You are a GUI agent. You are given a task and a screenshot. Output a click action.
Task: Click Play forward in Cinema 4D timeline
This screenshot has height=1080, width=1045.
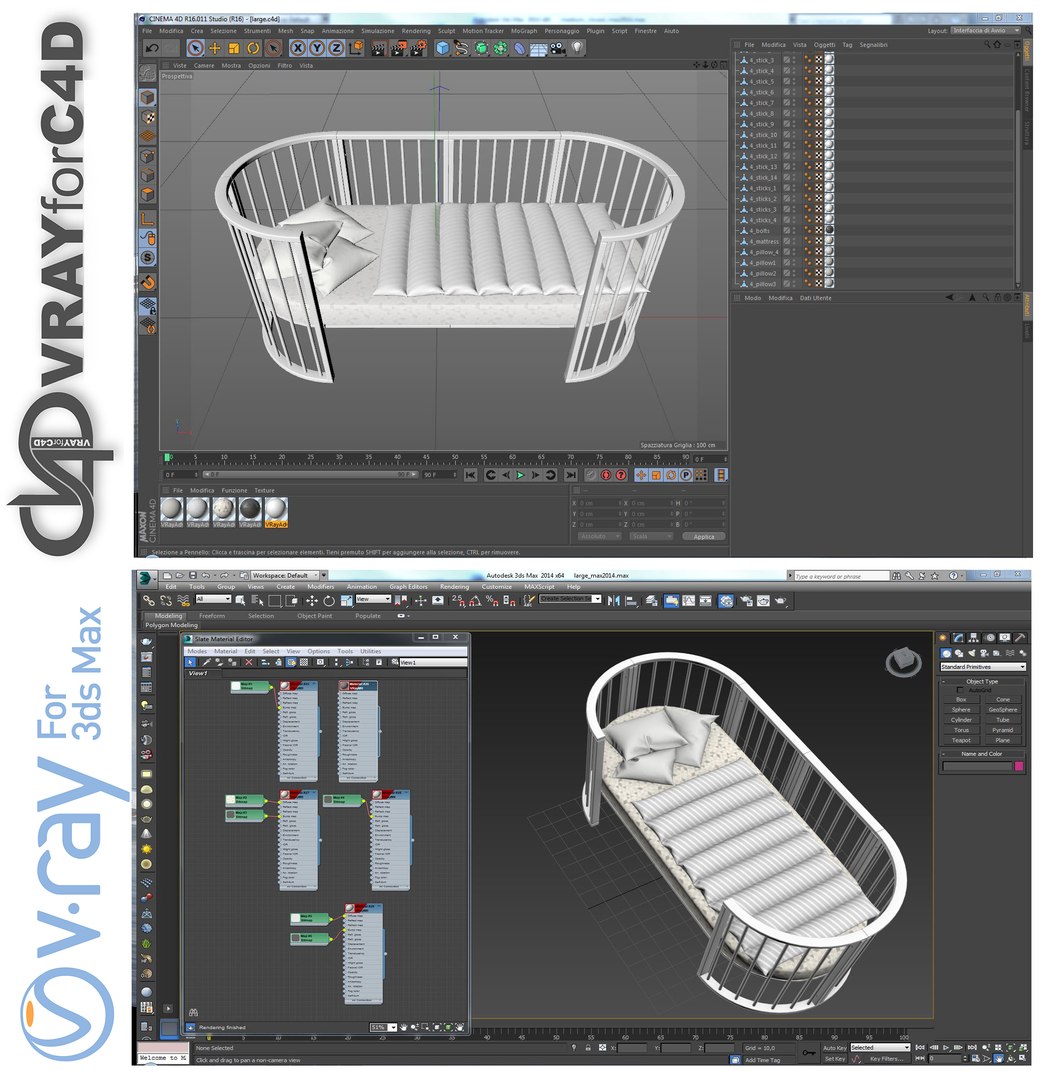click(x=520, y=475)
